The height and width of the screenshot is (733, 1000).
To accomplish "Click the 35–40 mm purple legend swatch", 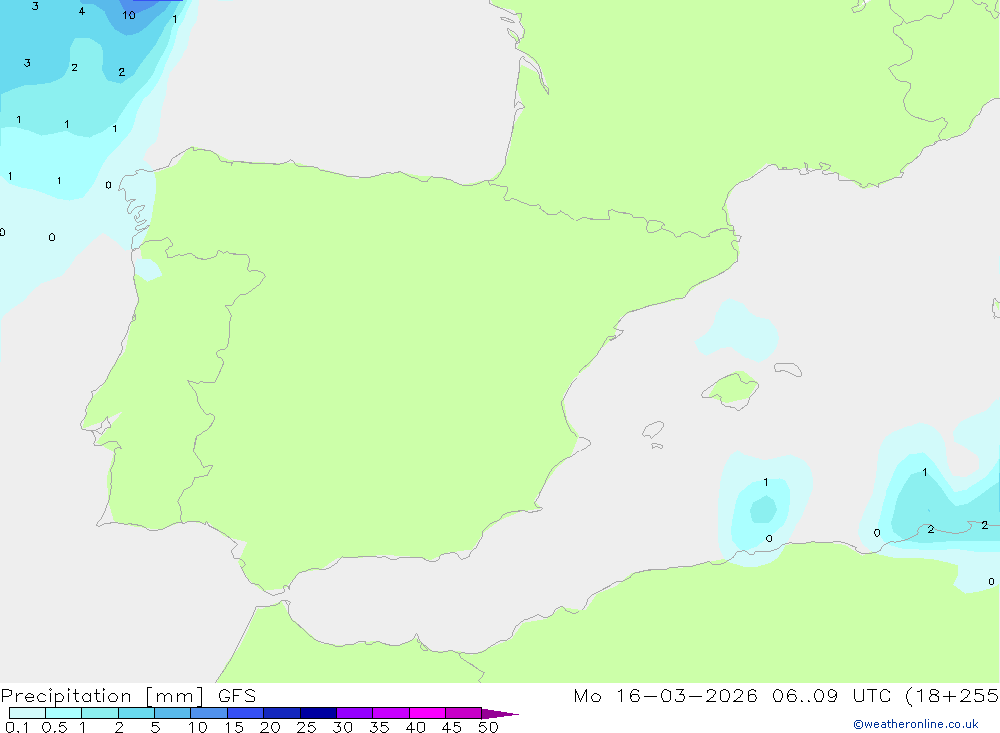I will 390,713.
